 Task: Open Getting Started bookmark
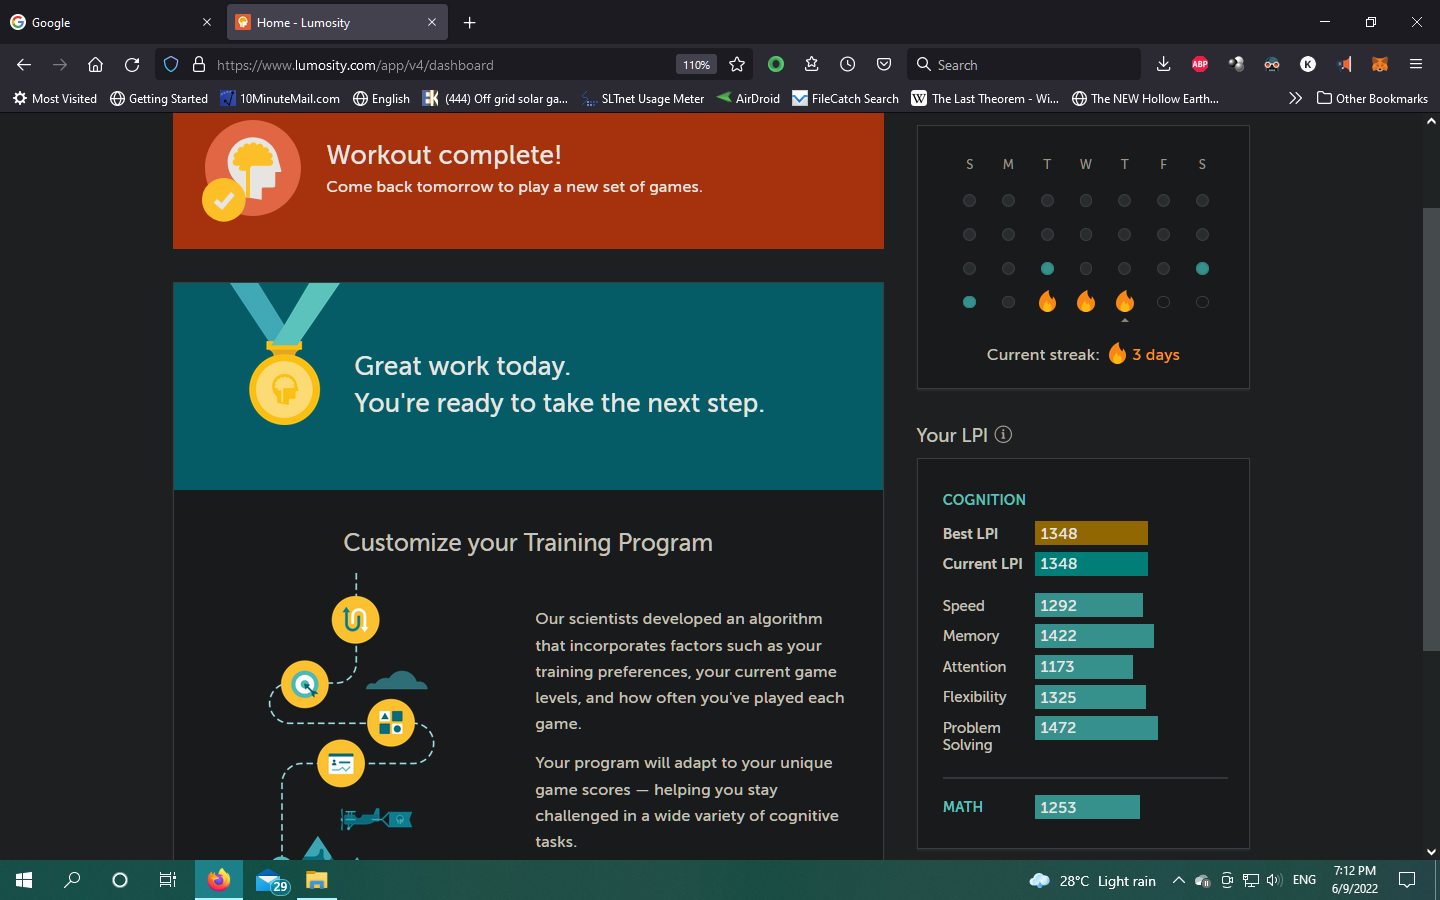pos(159,98)
